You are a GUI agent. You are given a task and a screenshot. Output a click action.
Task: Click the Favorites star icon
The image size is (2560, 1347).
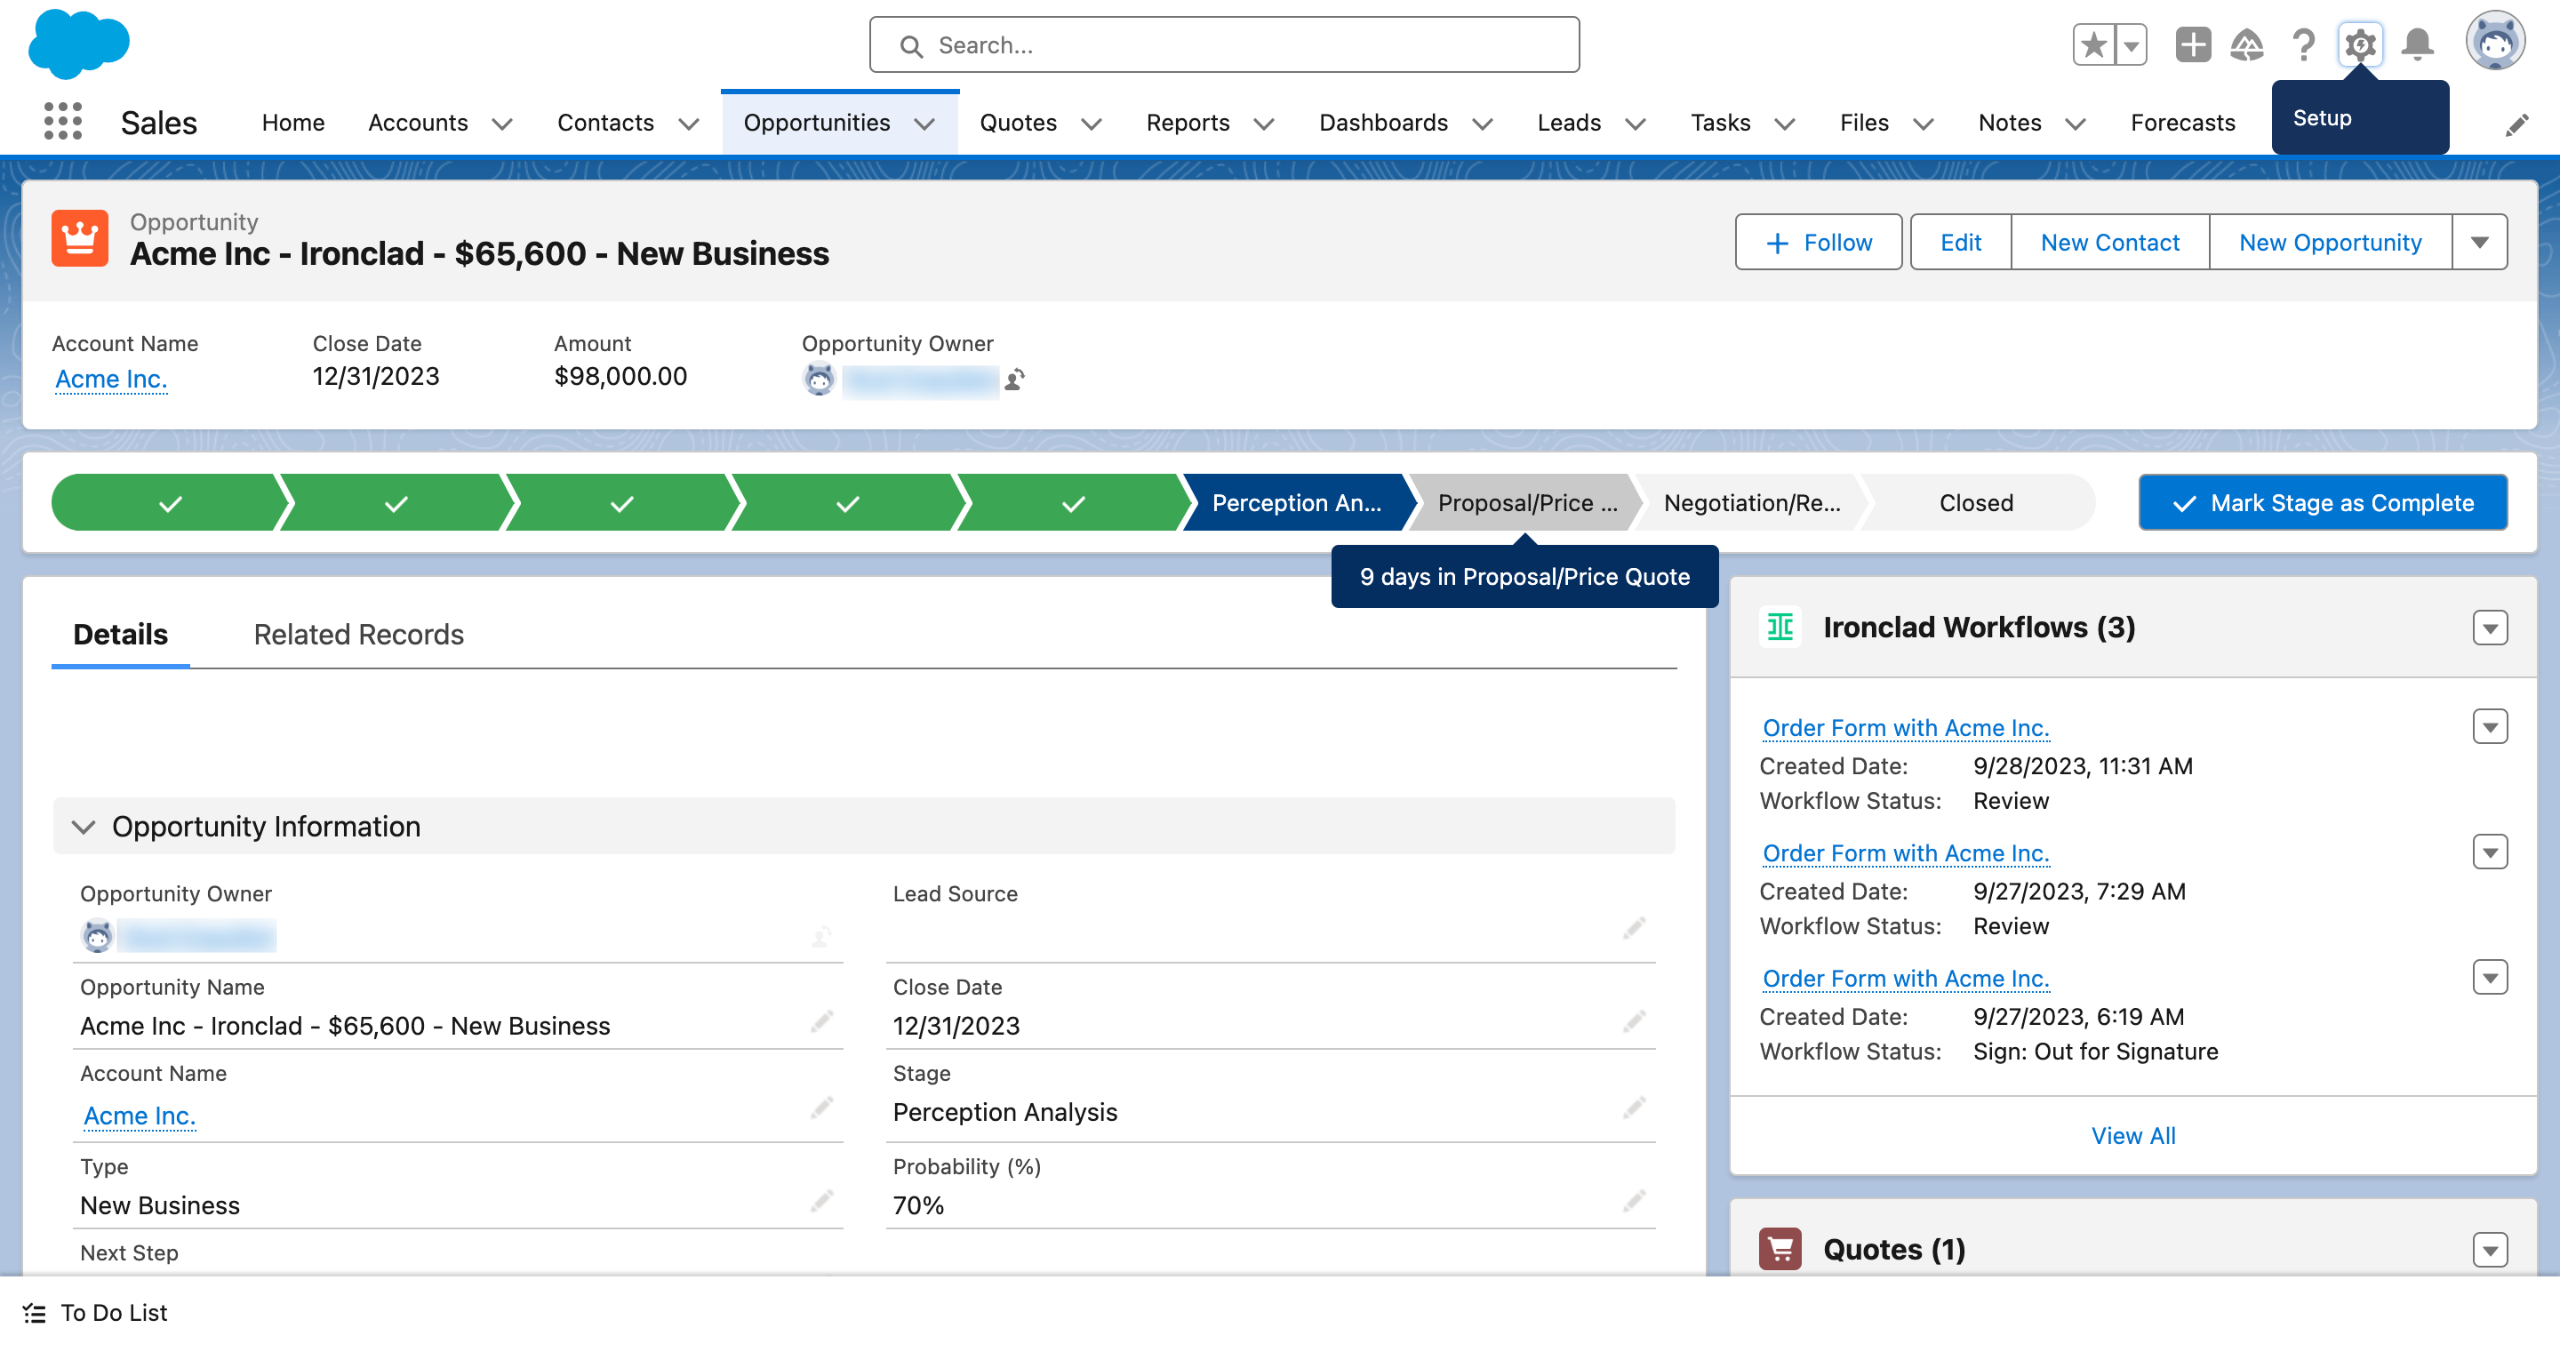(2094, 45)
